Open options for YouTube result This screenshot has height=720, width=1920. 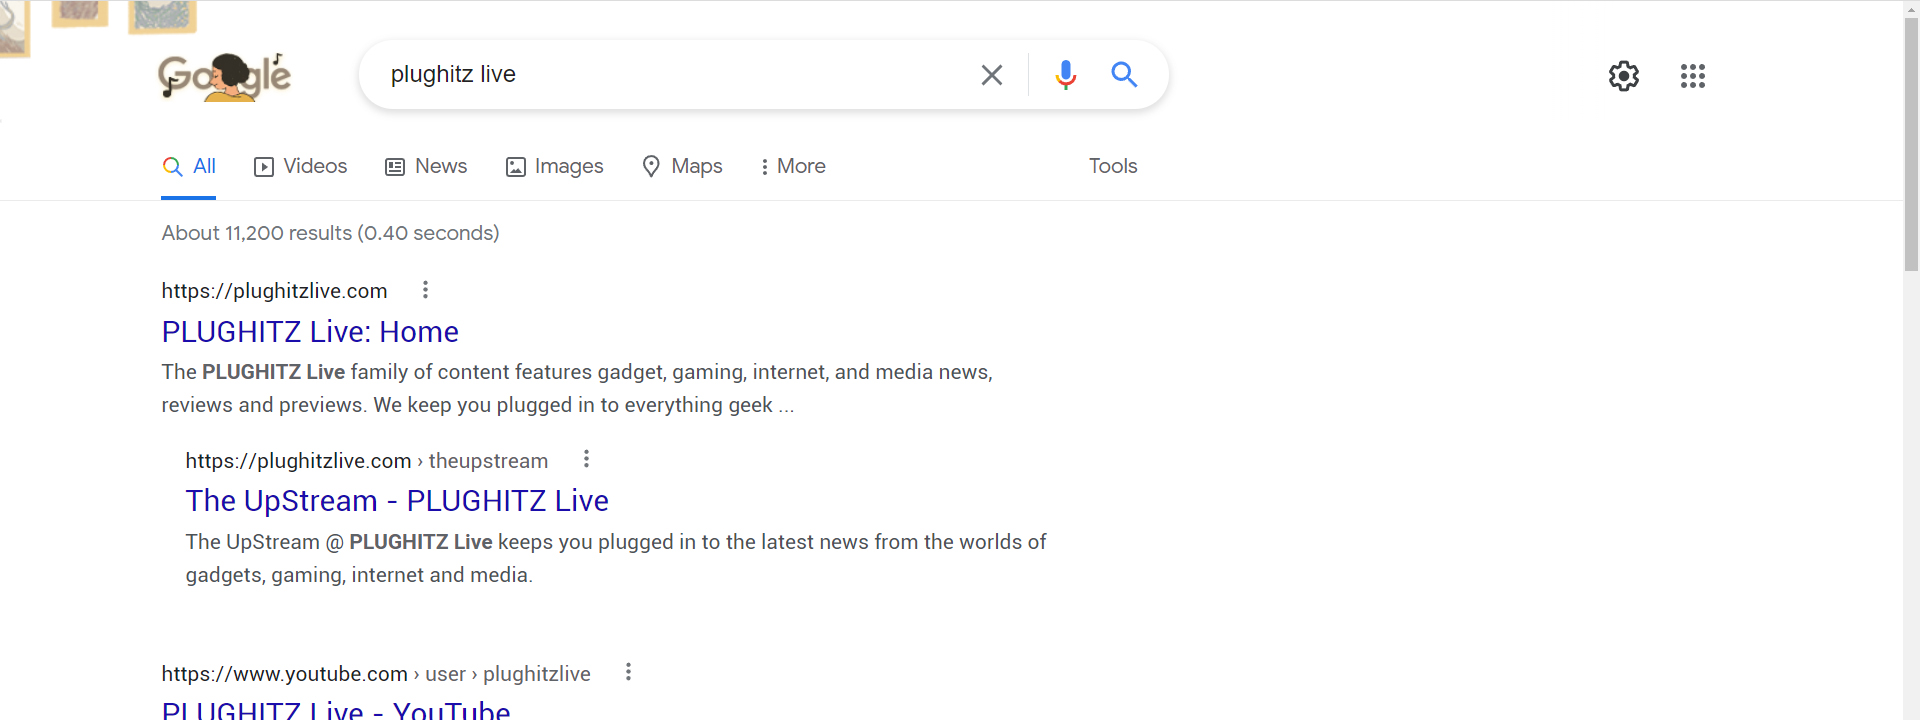coord(628,672)
